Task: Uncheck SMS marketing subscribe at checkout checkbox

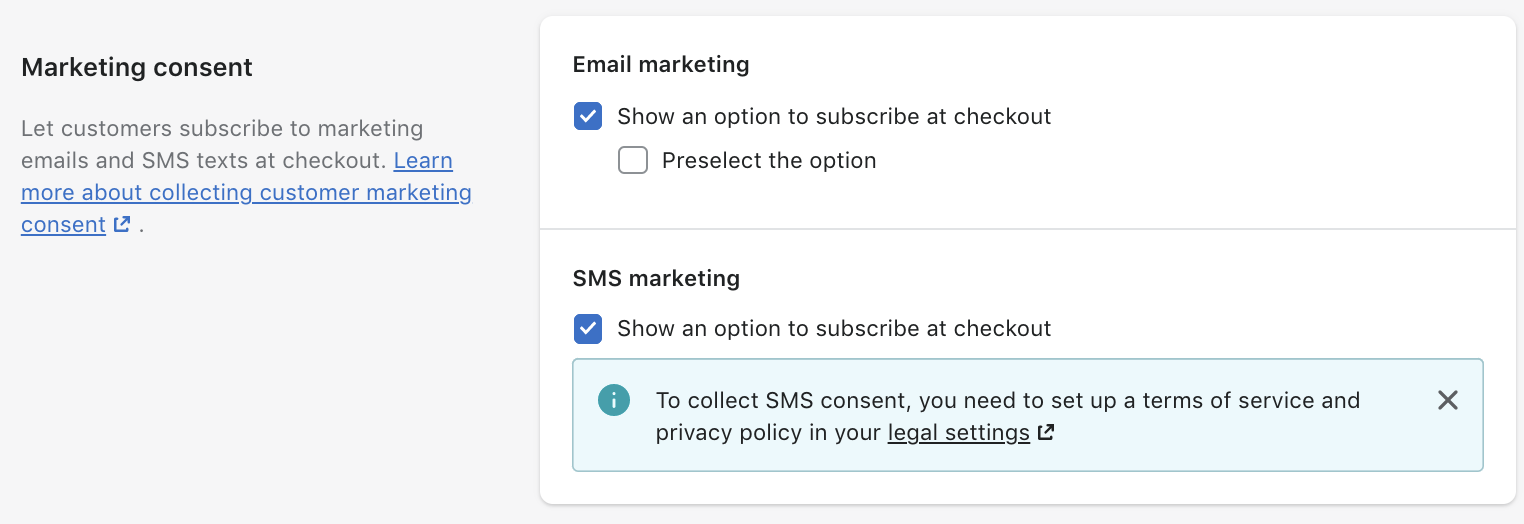Action: coord(588,328)
